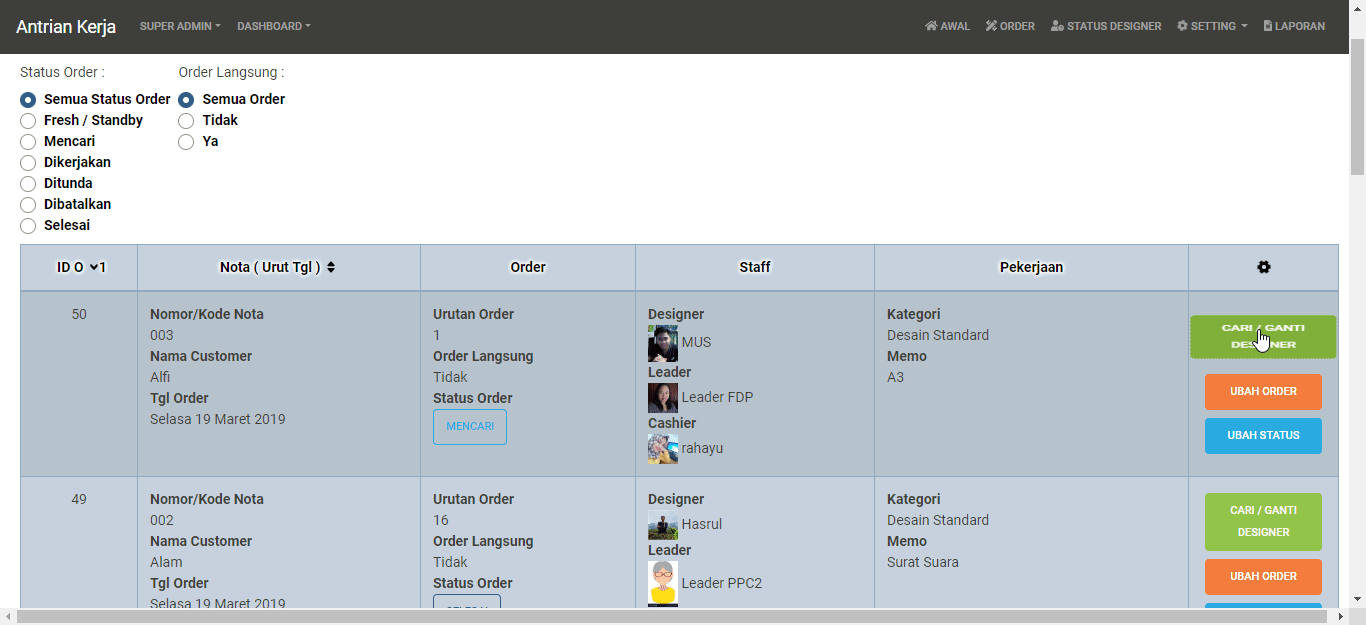This screenshot has width=1366, height=625.
Task: Click Leader FDP avatar photo
Action: tap(662, 398)
